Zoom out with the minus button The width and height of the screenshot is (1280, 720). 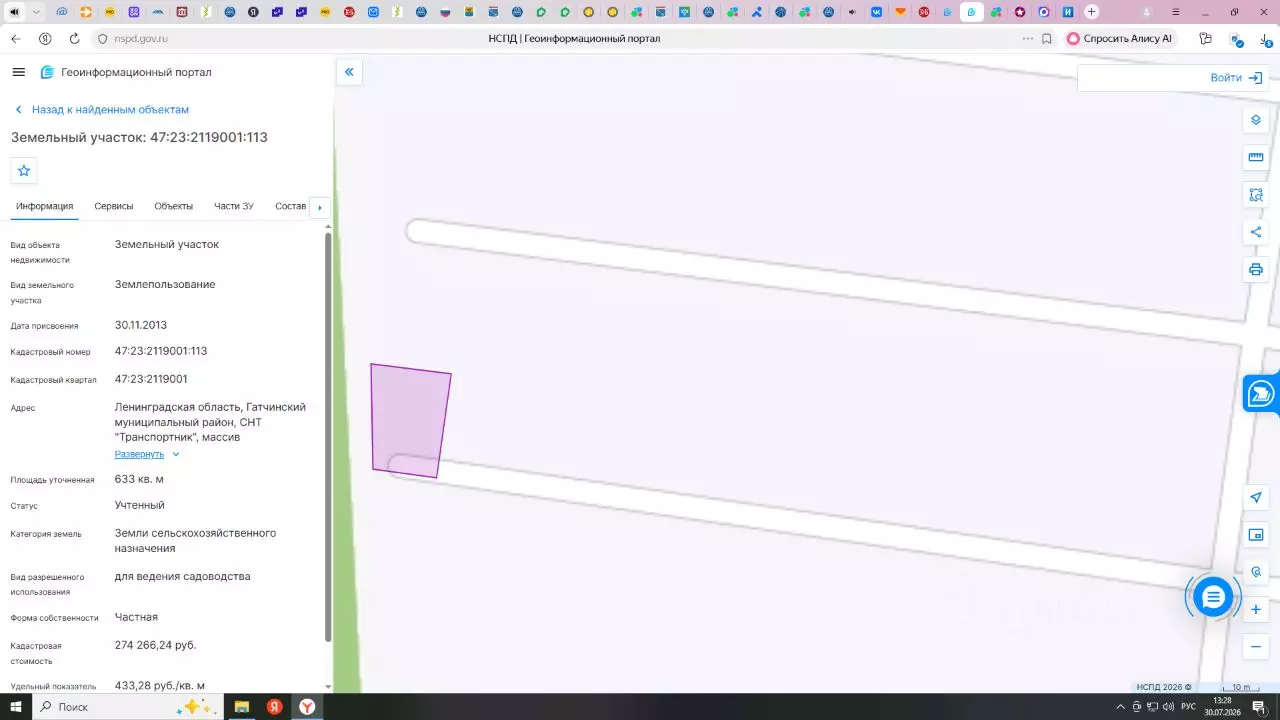click(x=1256, y=646)
